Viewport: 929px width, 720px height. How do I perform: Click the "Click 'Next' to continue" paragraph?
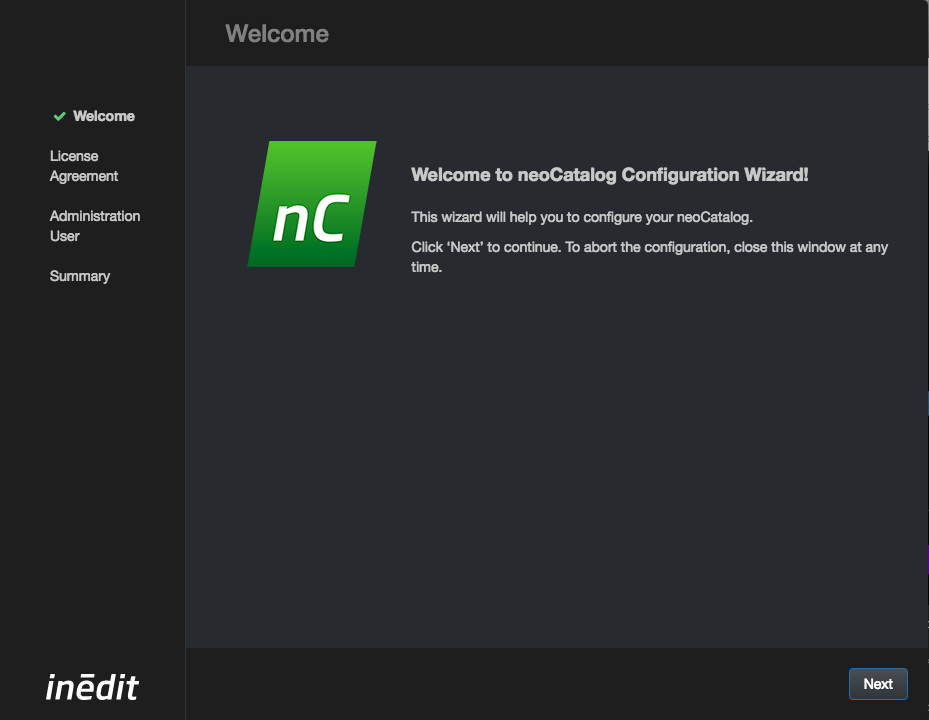point(649,257)
